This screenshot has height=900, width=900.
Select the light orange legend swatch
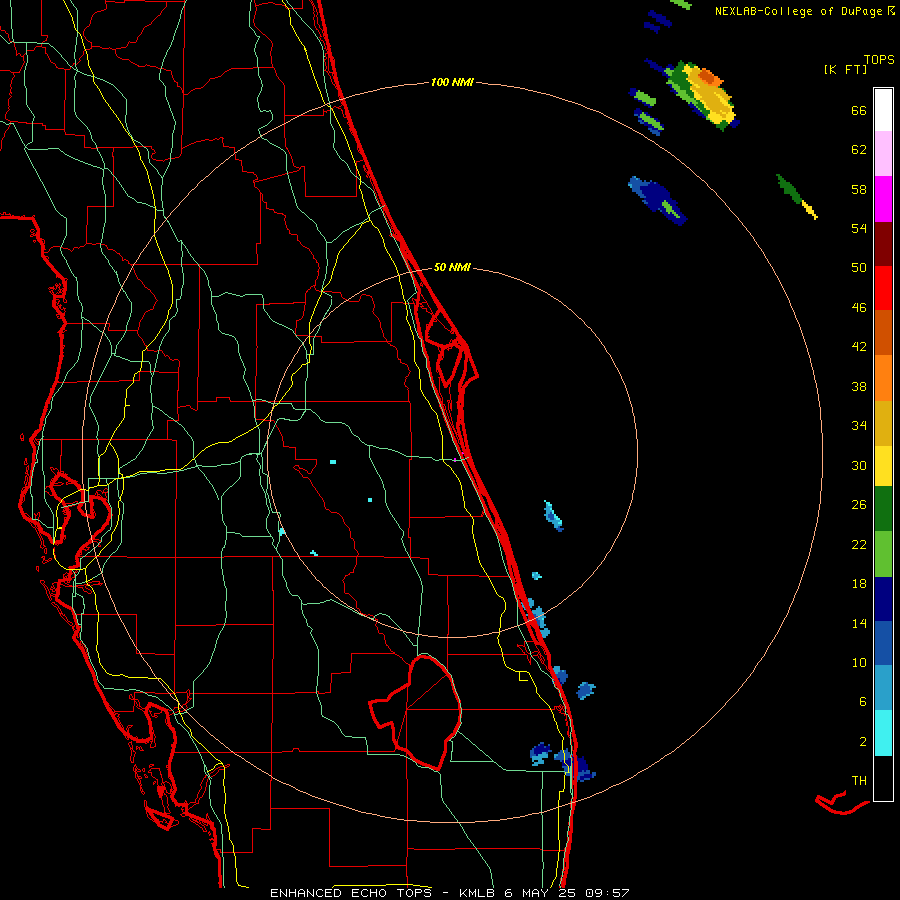tap(883, 378)
